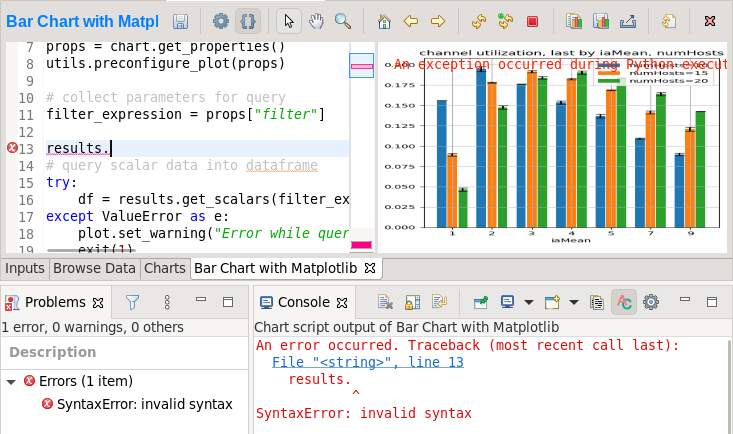
Task: Switch to the Inputs tab
Action: pos(24,268)
